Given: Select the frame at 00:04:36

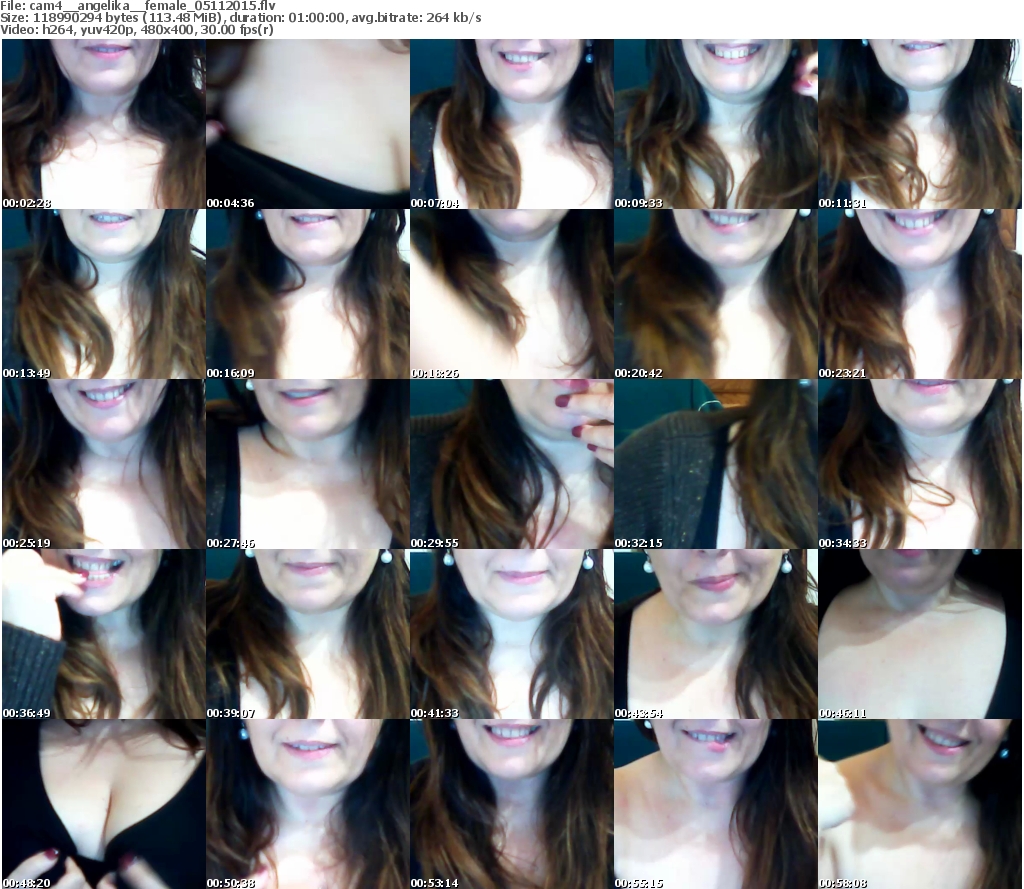Looking at the screenshot, I should 307,124.
